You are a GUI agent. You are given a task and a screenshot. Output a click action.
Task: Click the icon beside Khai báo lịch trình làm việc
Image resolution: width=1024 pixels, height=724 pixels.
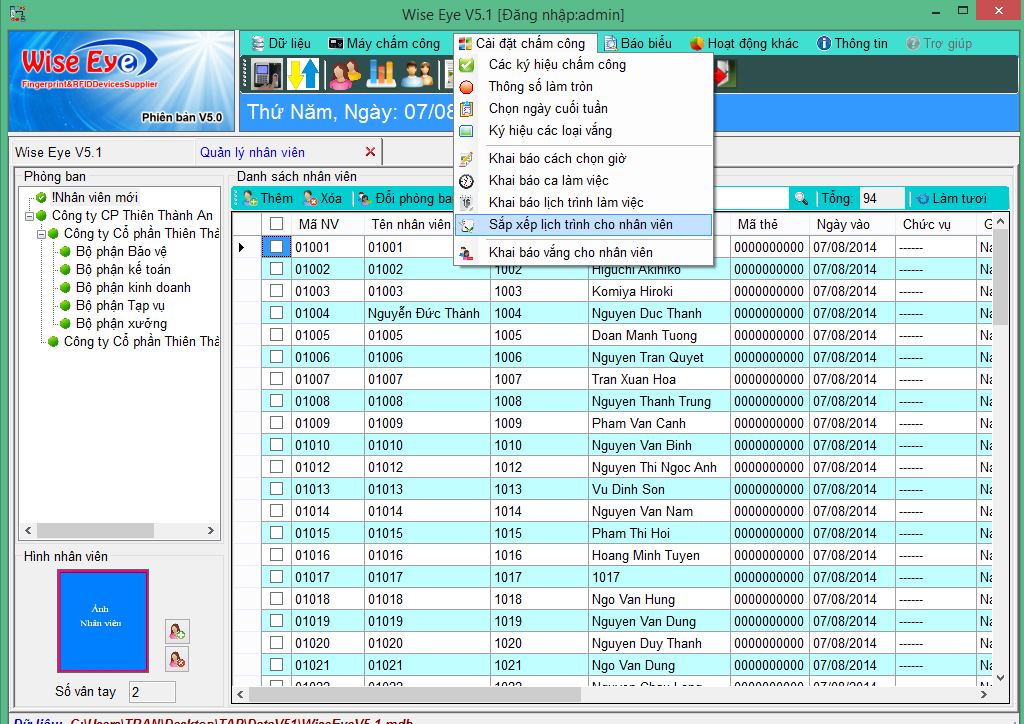click(x=466, y=202)
